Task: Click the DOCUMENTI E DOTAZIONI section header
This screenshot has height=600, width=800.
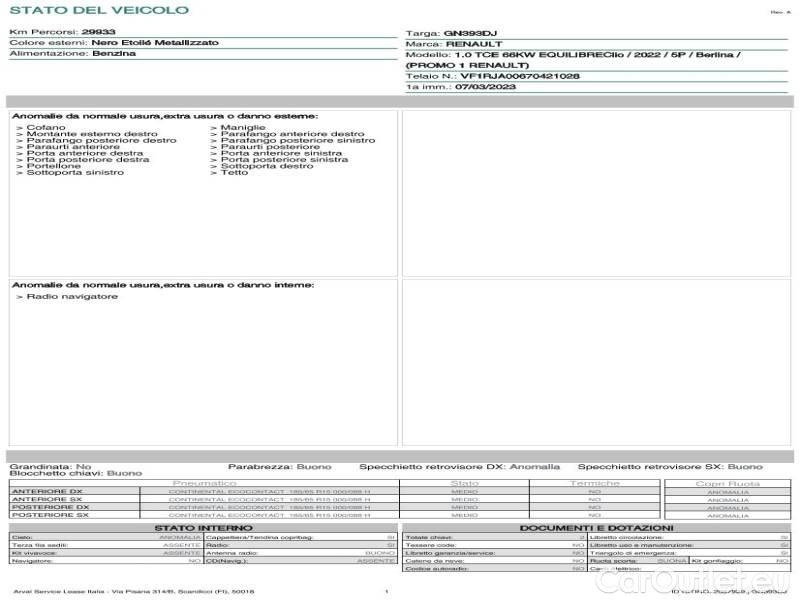Action: tap(596, 527)
